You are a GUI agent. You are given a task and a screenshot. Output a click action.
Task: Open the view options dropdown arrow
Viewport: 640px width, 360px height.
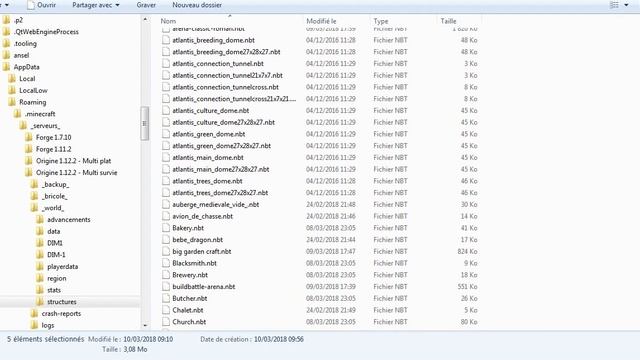627,5
